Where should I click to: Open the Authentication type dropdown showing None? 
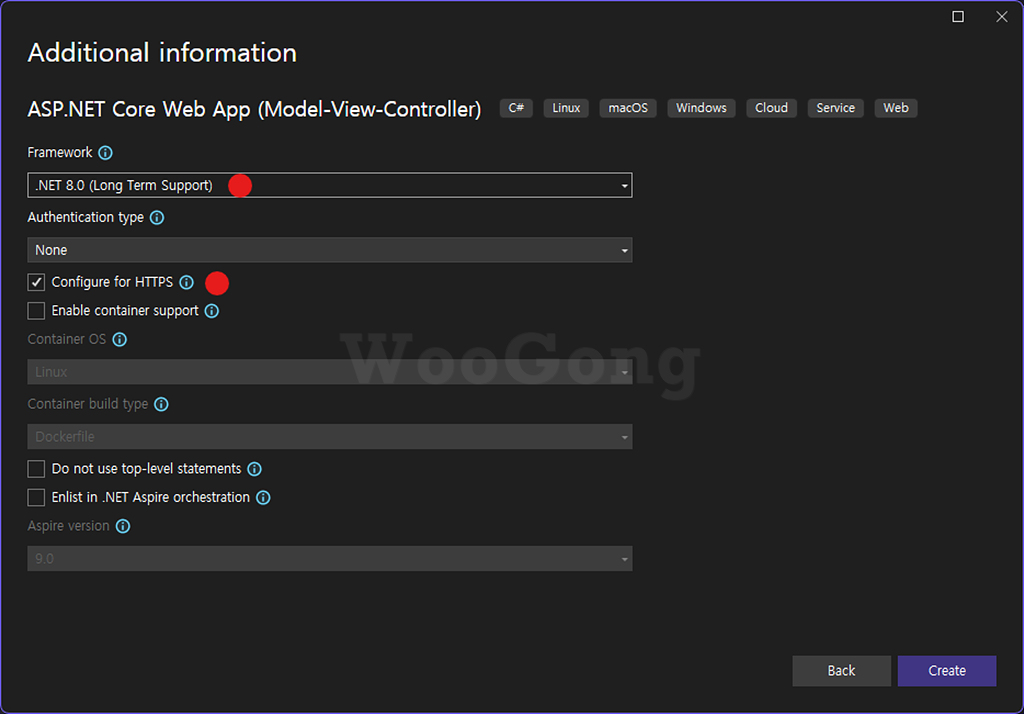click(330, 250)
